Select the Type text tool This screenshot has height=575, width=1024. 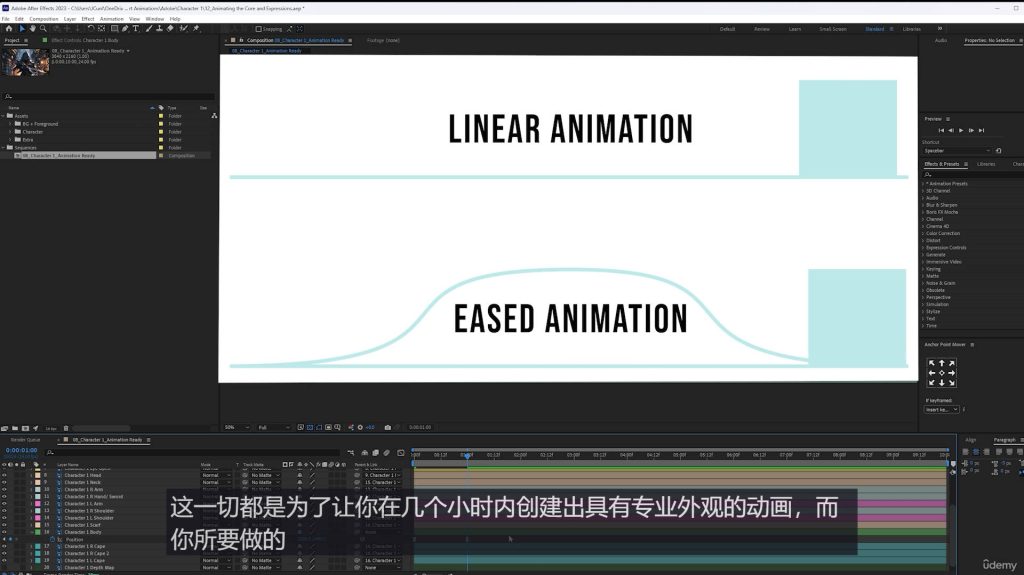136,29
